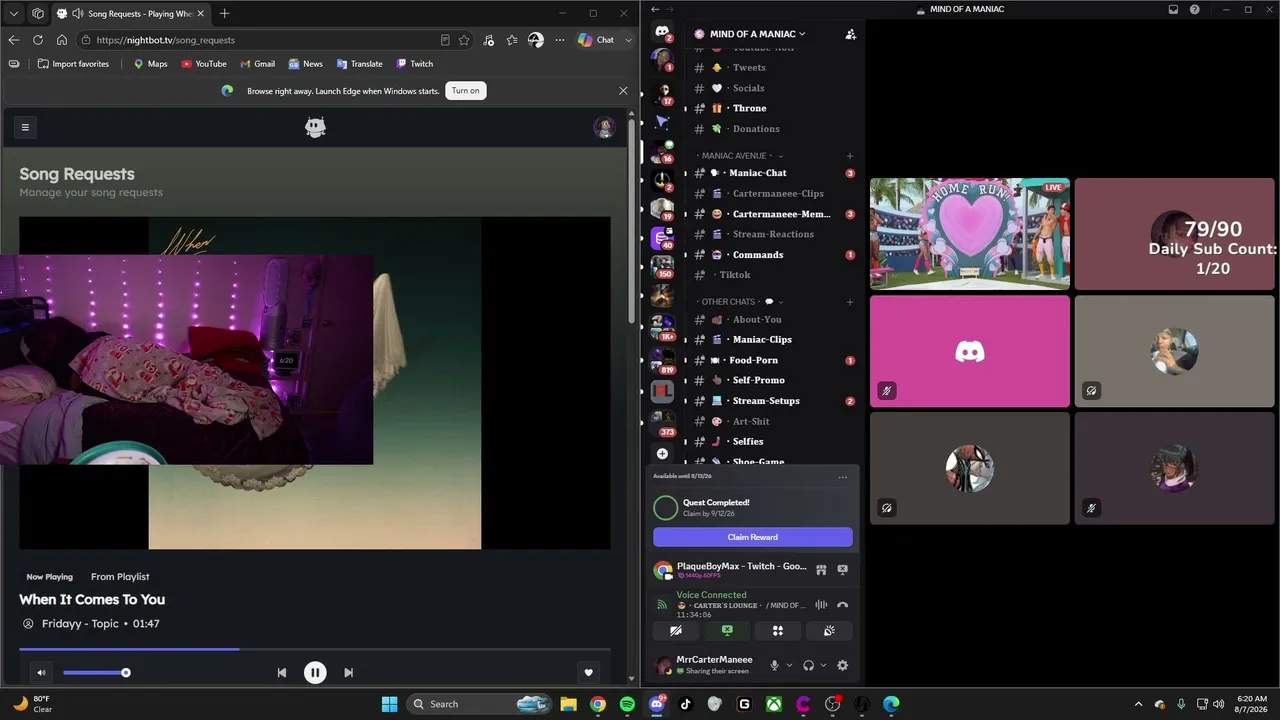Image resolution: width=1280 pixels, height=720 pixels.
Task: Invite people to the Discord server
Action: pyautogui.click(x=850, y=34)
